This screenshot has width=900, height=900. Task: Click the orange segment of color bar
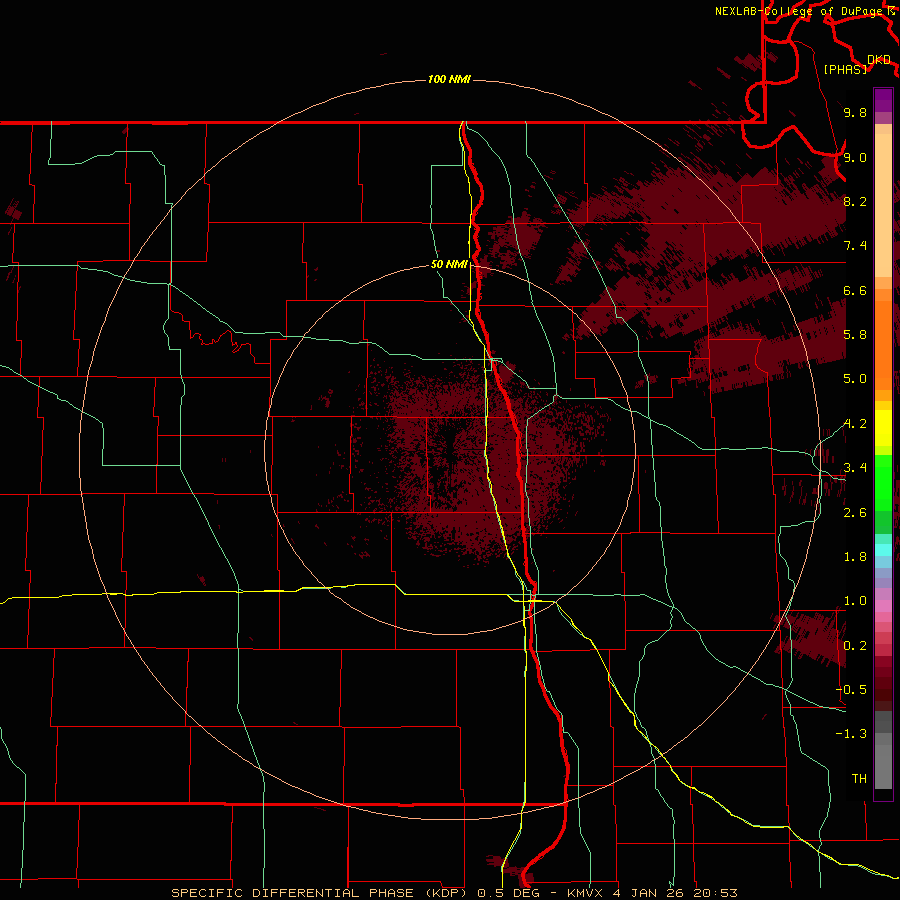click(x=883, y=344)
